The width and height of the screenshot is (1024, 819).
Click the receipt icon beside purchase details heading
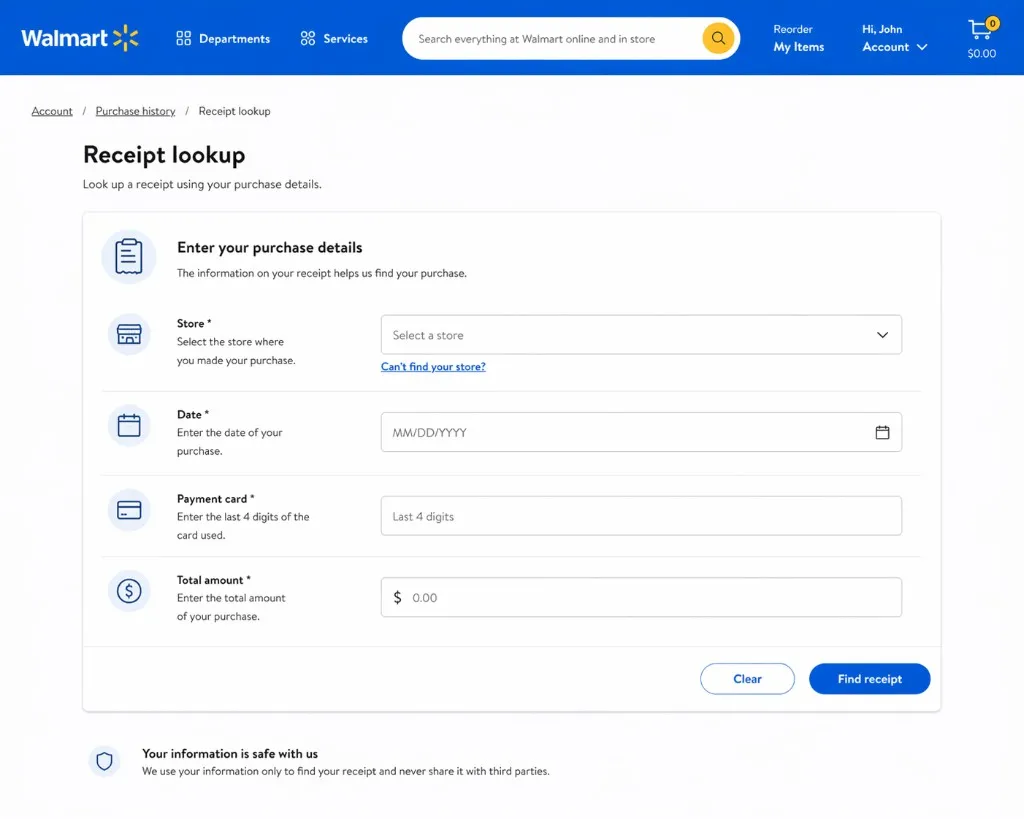coord(129,256)
